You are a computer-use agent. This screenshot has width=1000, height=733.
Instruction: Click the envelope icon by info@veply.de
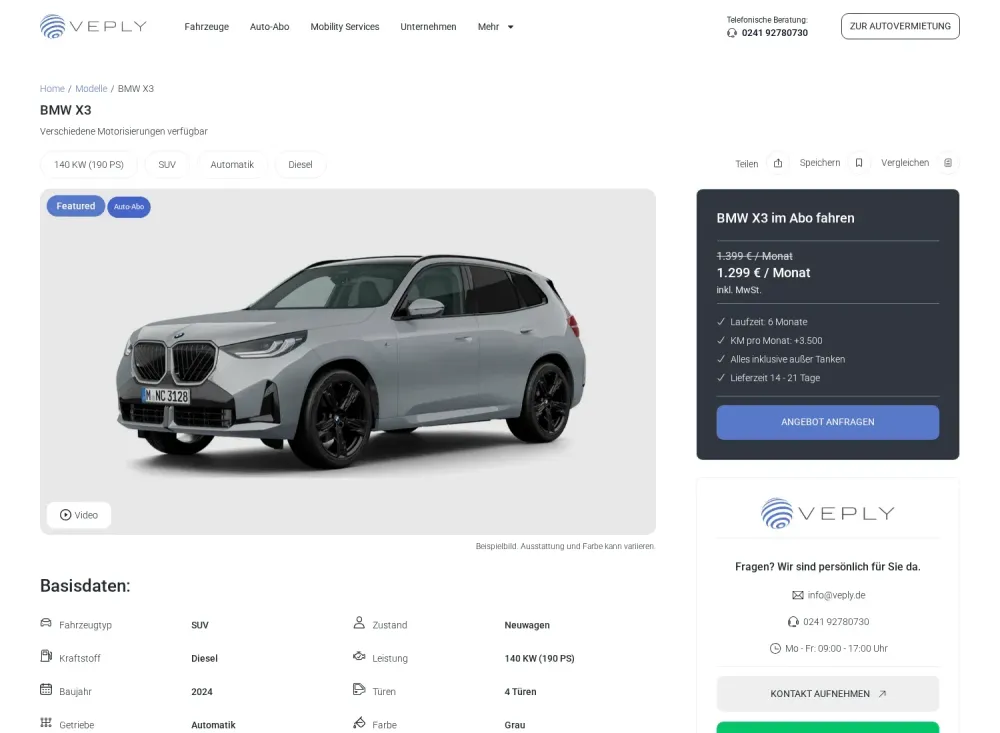tap(797, 595)
